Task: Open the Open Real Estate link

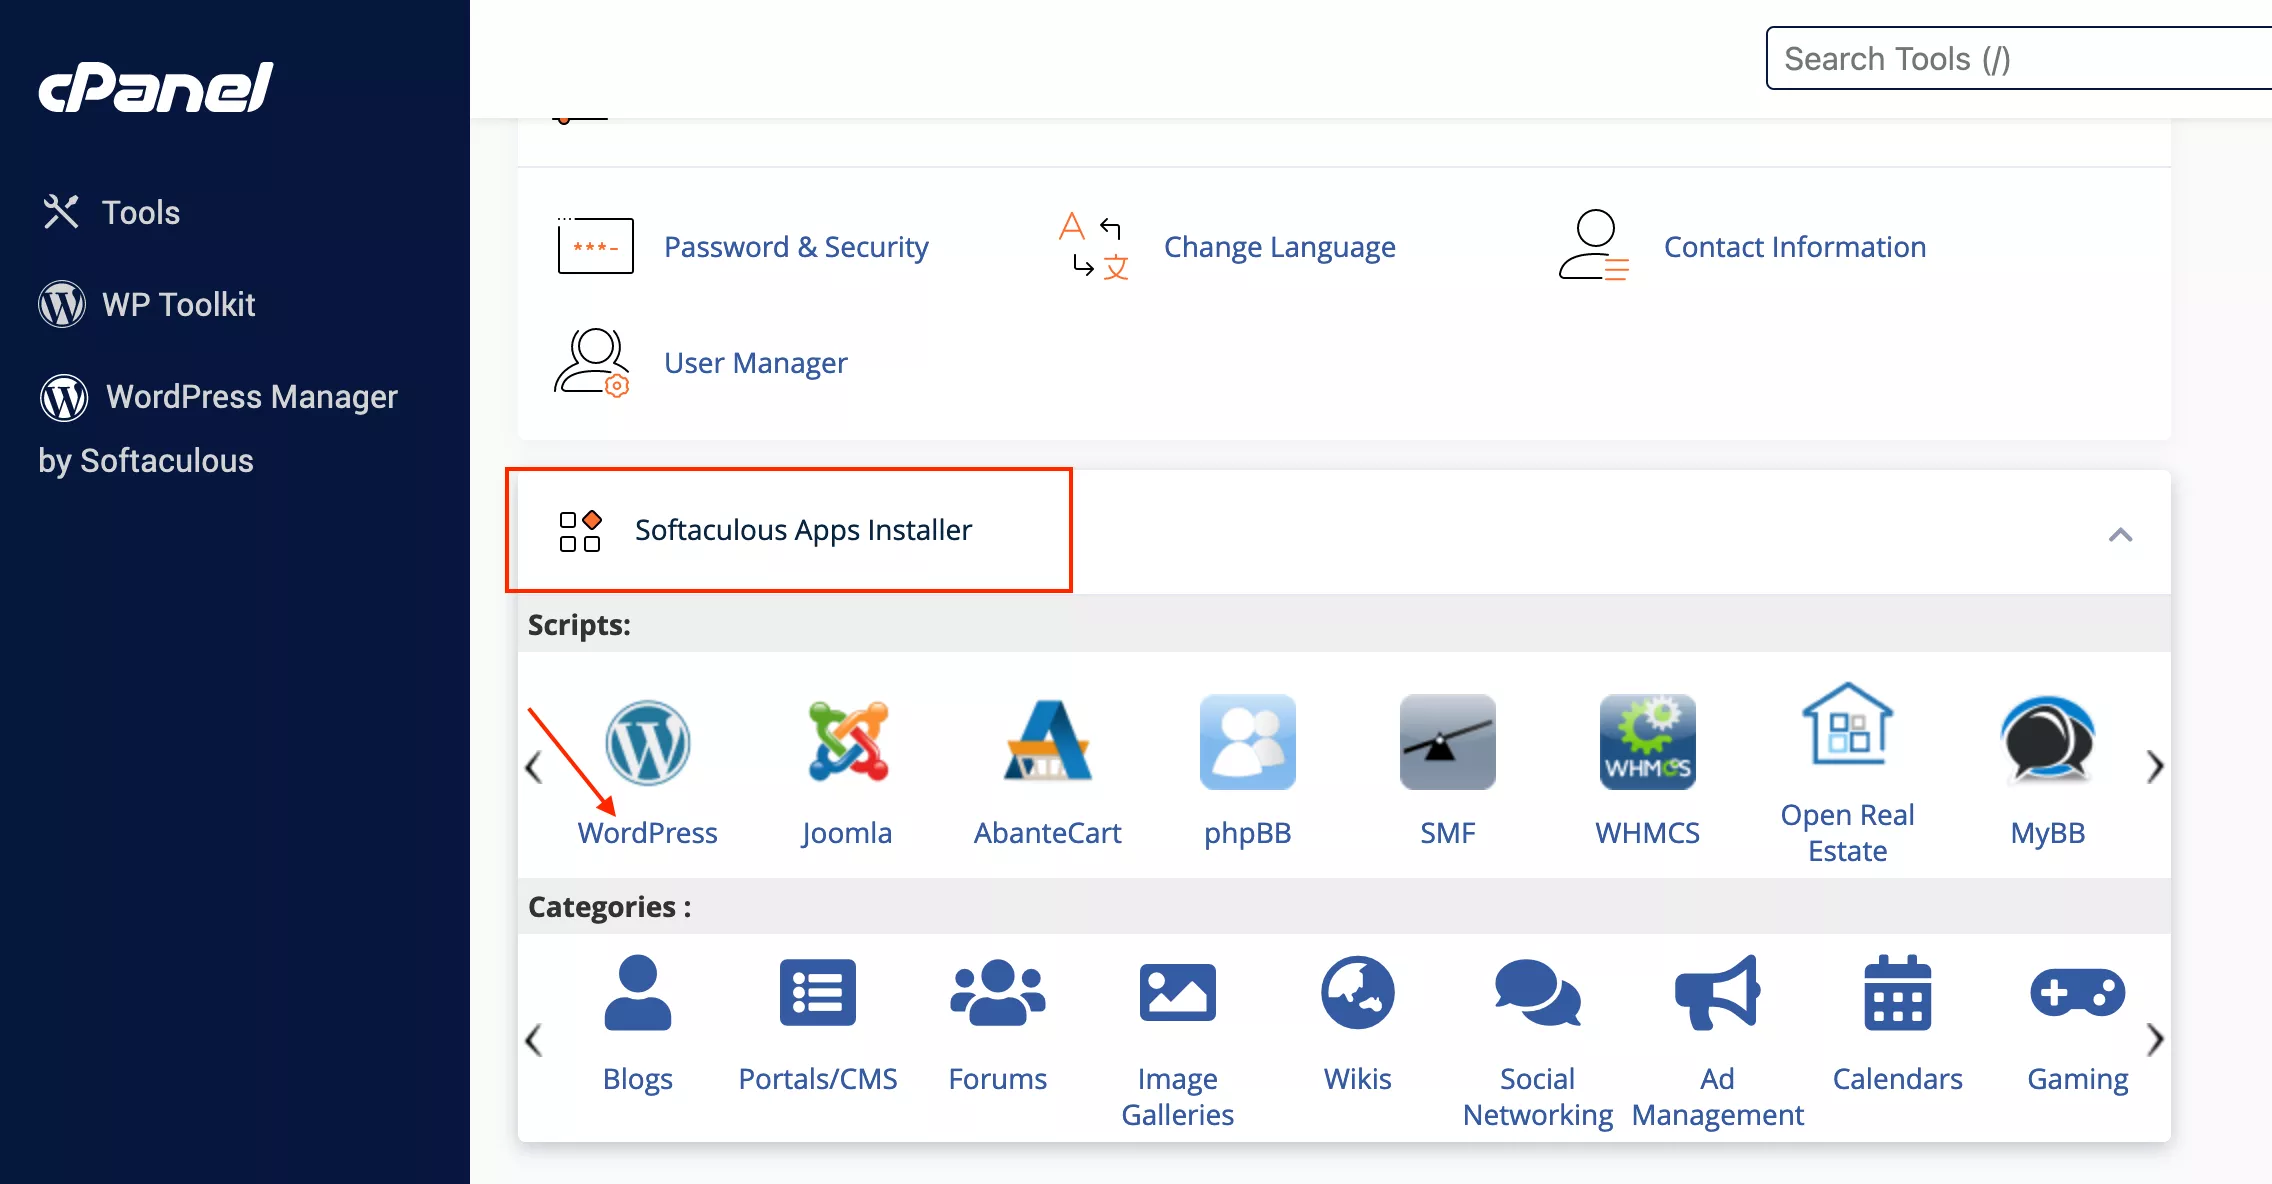Action: pyautogui.click(x=1848, y=833)
